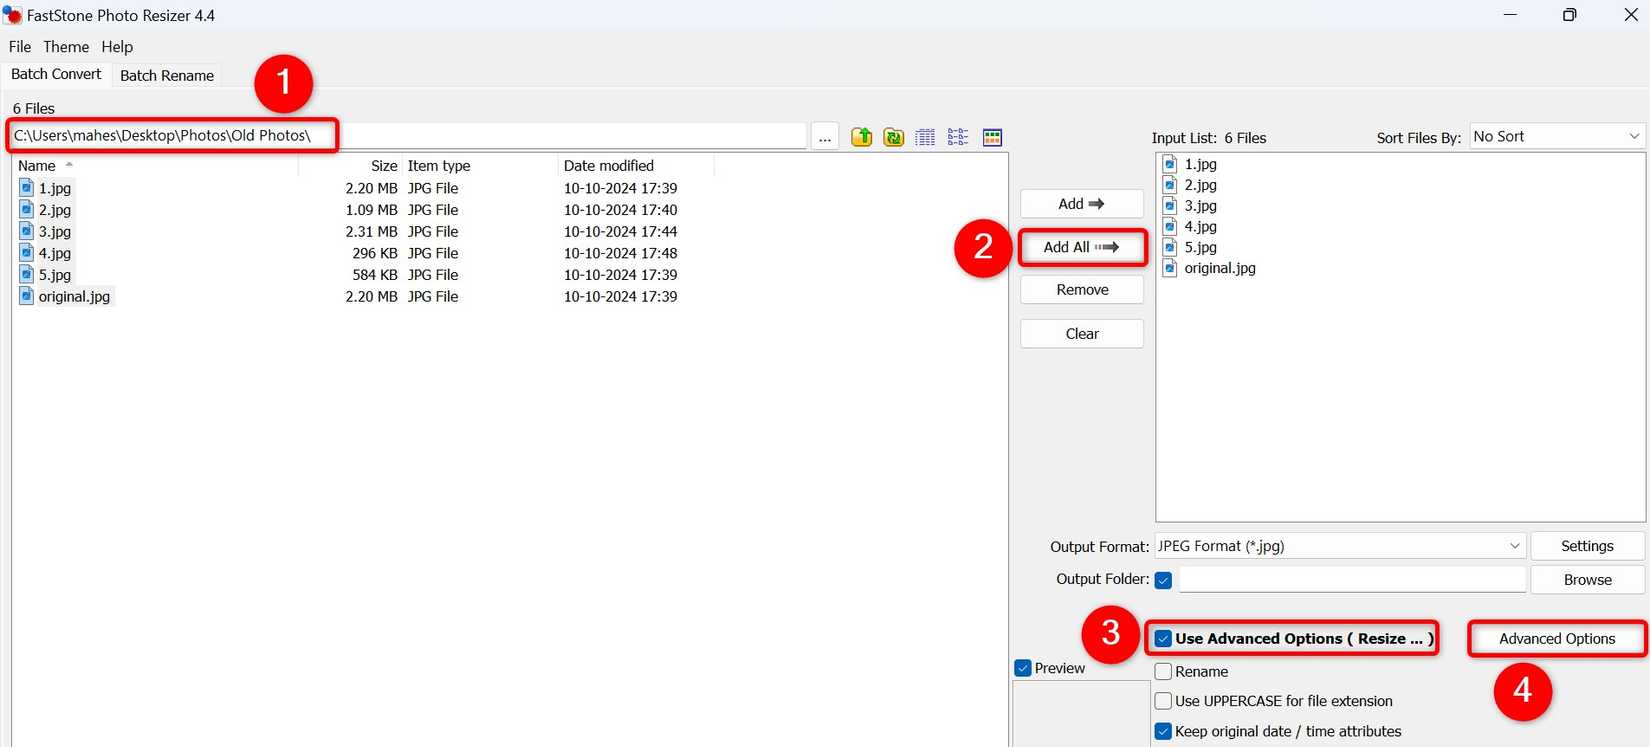Go up one folder level
1650x747 pixels.
point(861,137)
